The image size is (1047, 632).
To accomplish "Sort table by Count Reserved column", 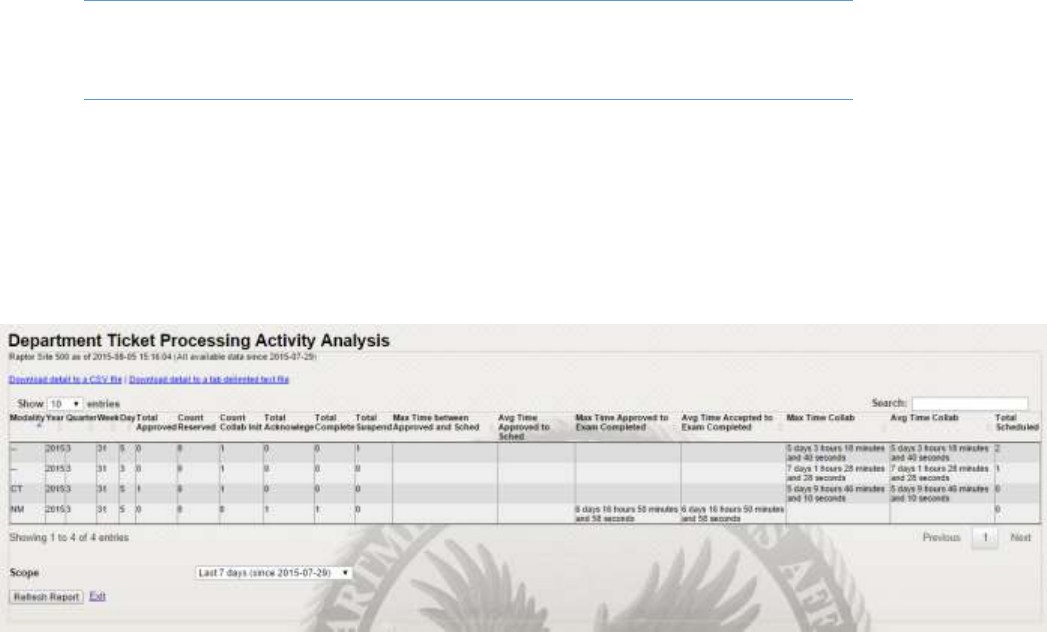I will 196,423.
